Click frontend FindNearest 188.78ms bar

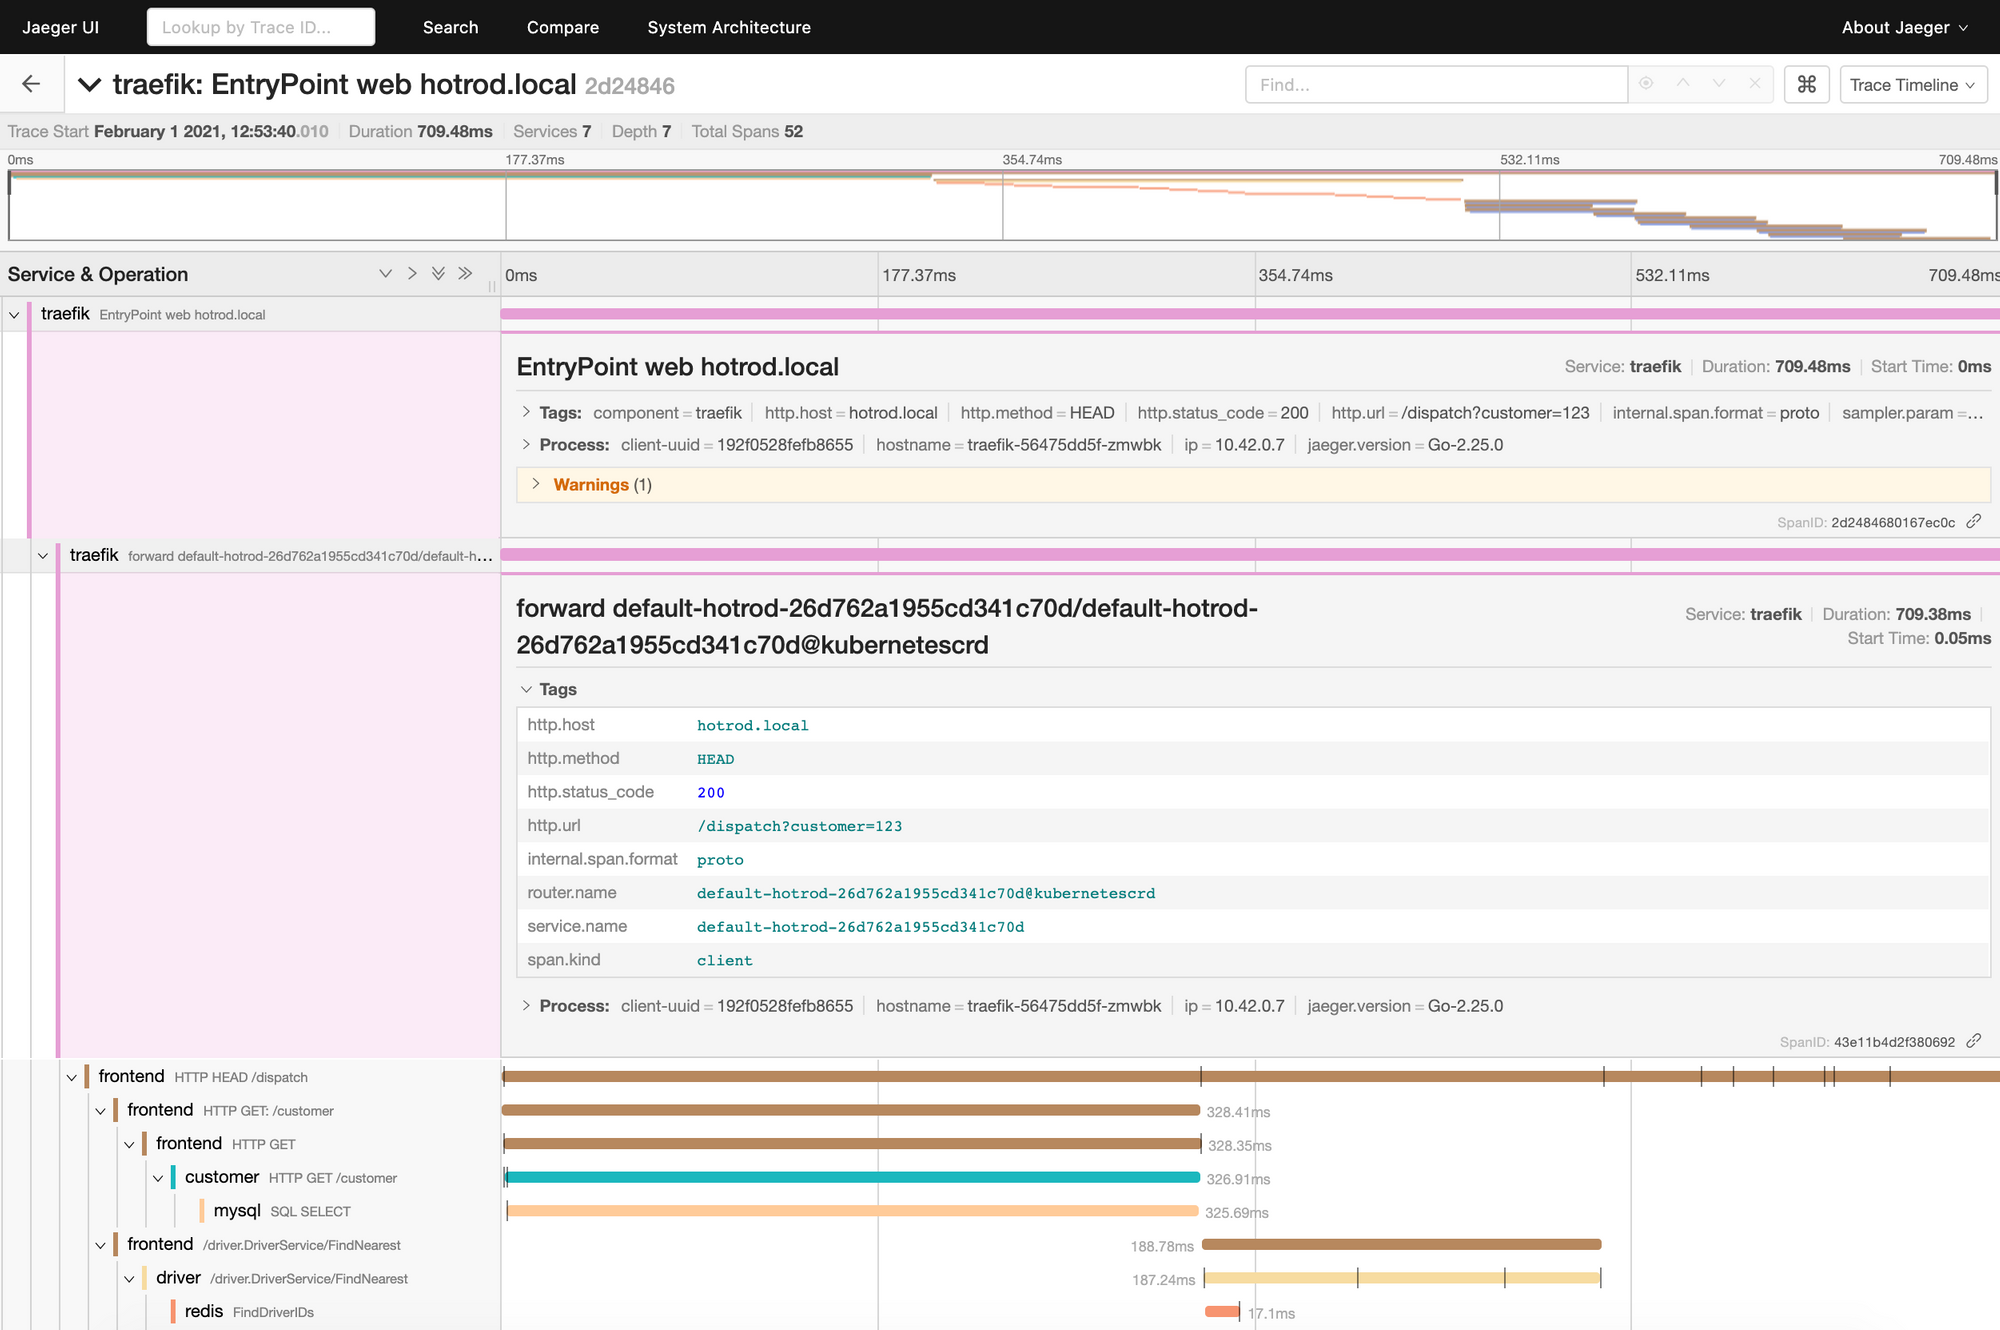(1402, 1244)
